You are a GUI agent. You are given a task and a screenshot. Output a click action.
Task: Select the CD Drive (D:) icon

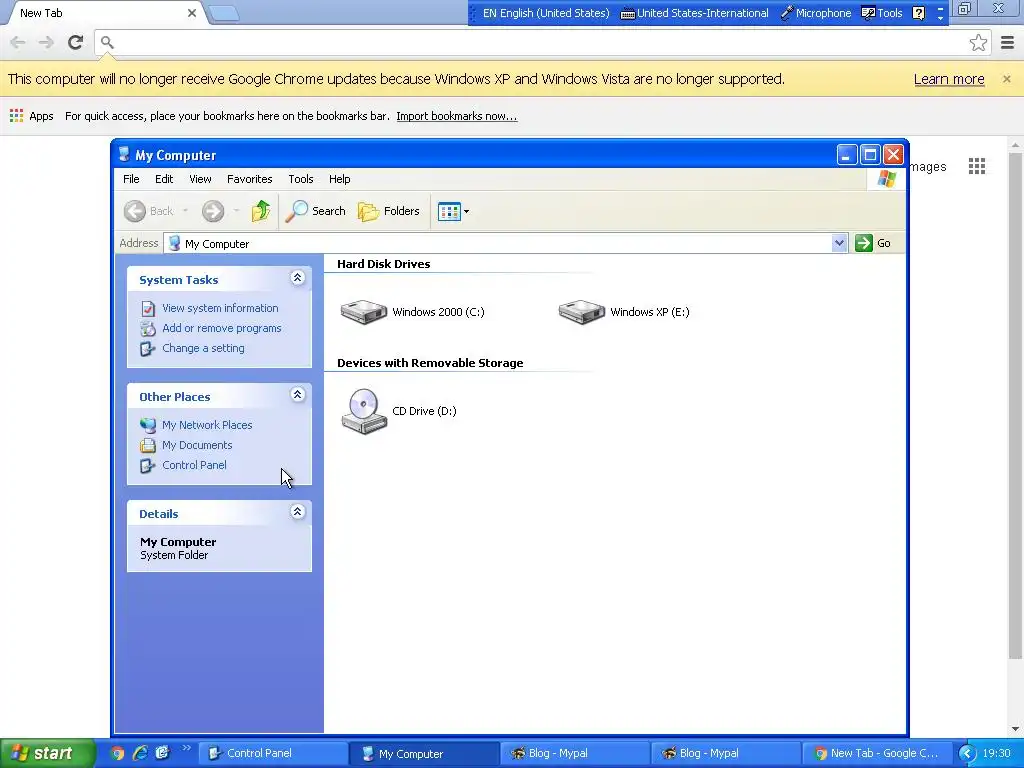[364, 411]
